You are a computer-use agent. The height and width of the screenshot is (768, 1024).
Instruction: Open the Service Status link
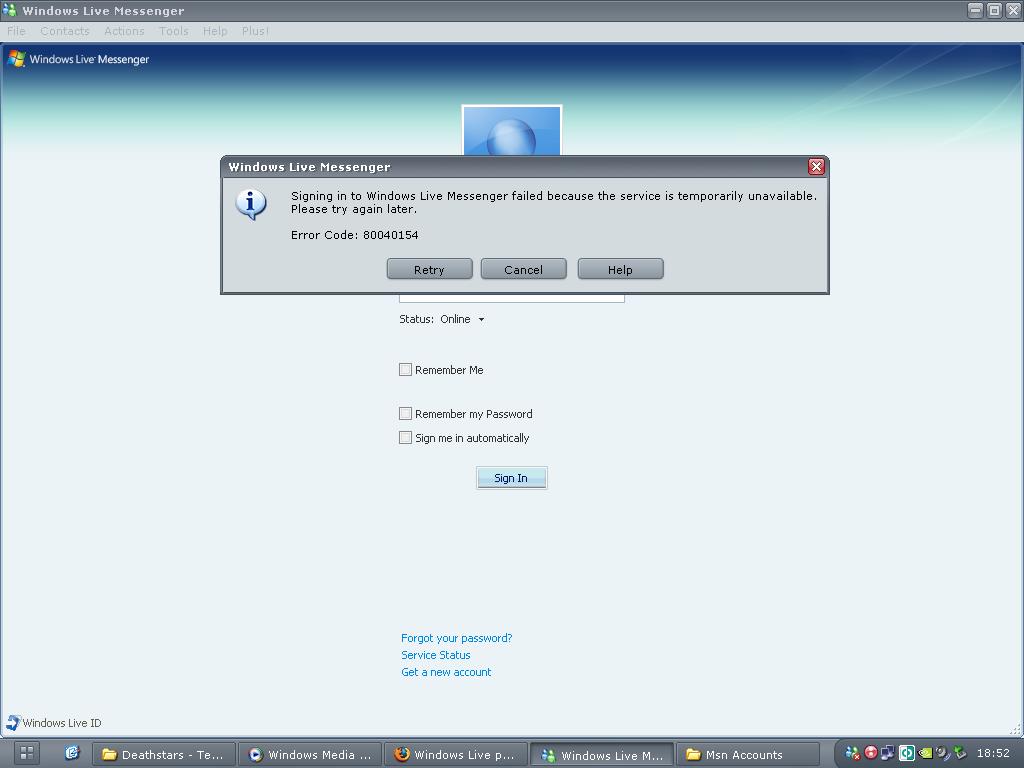[x=435, y=654]
